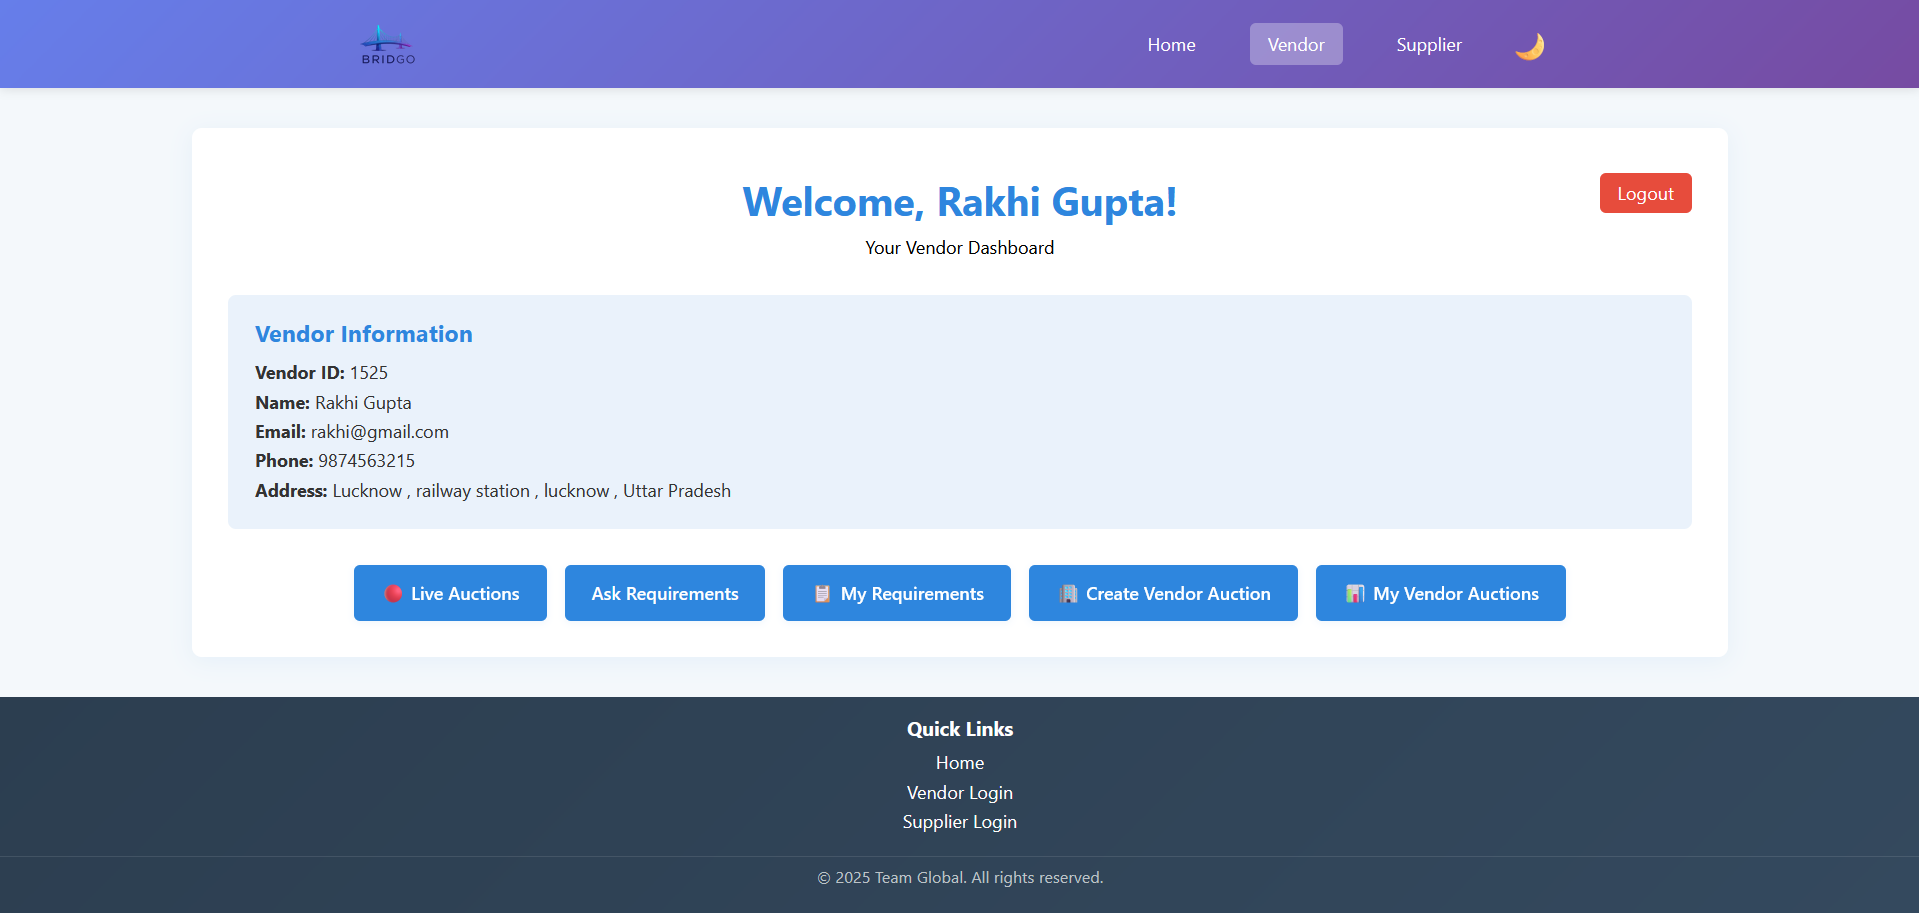Click the building icon on Create Vendor Auction
This screenshot has height=913, width=1919.
click(1068, 594)
